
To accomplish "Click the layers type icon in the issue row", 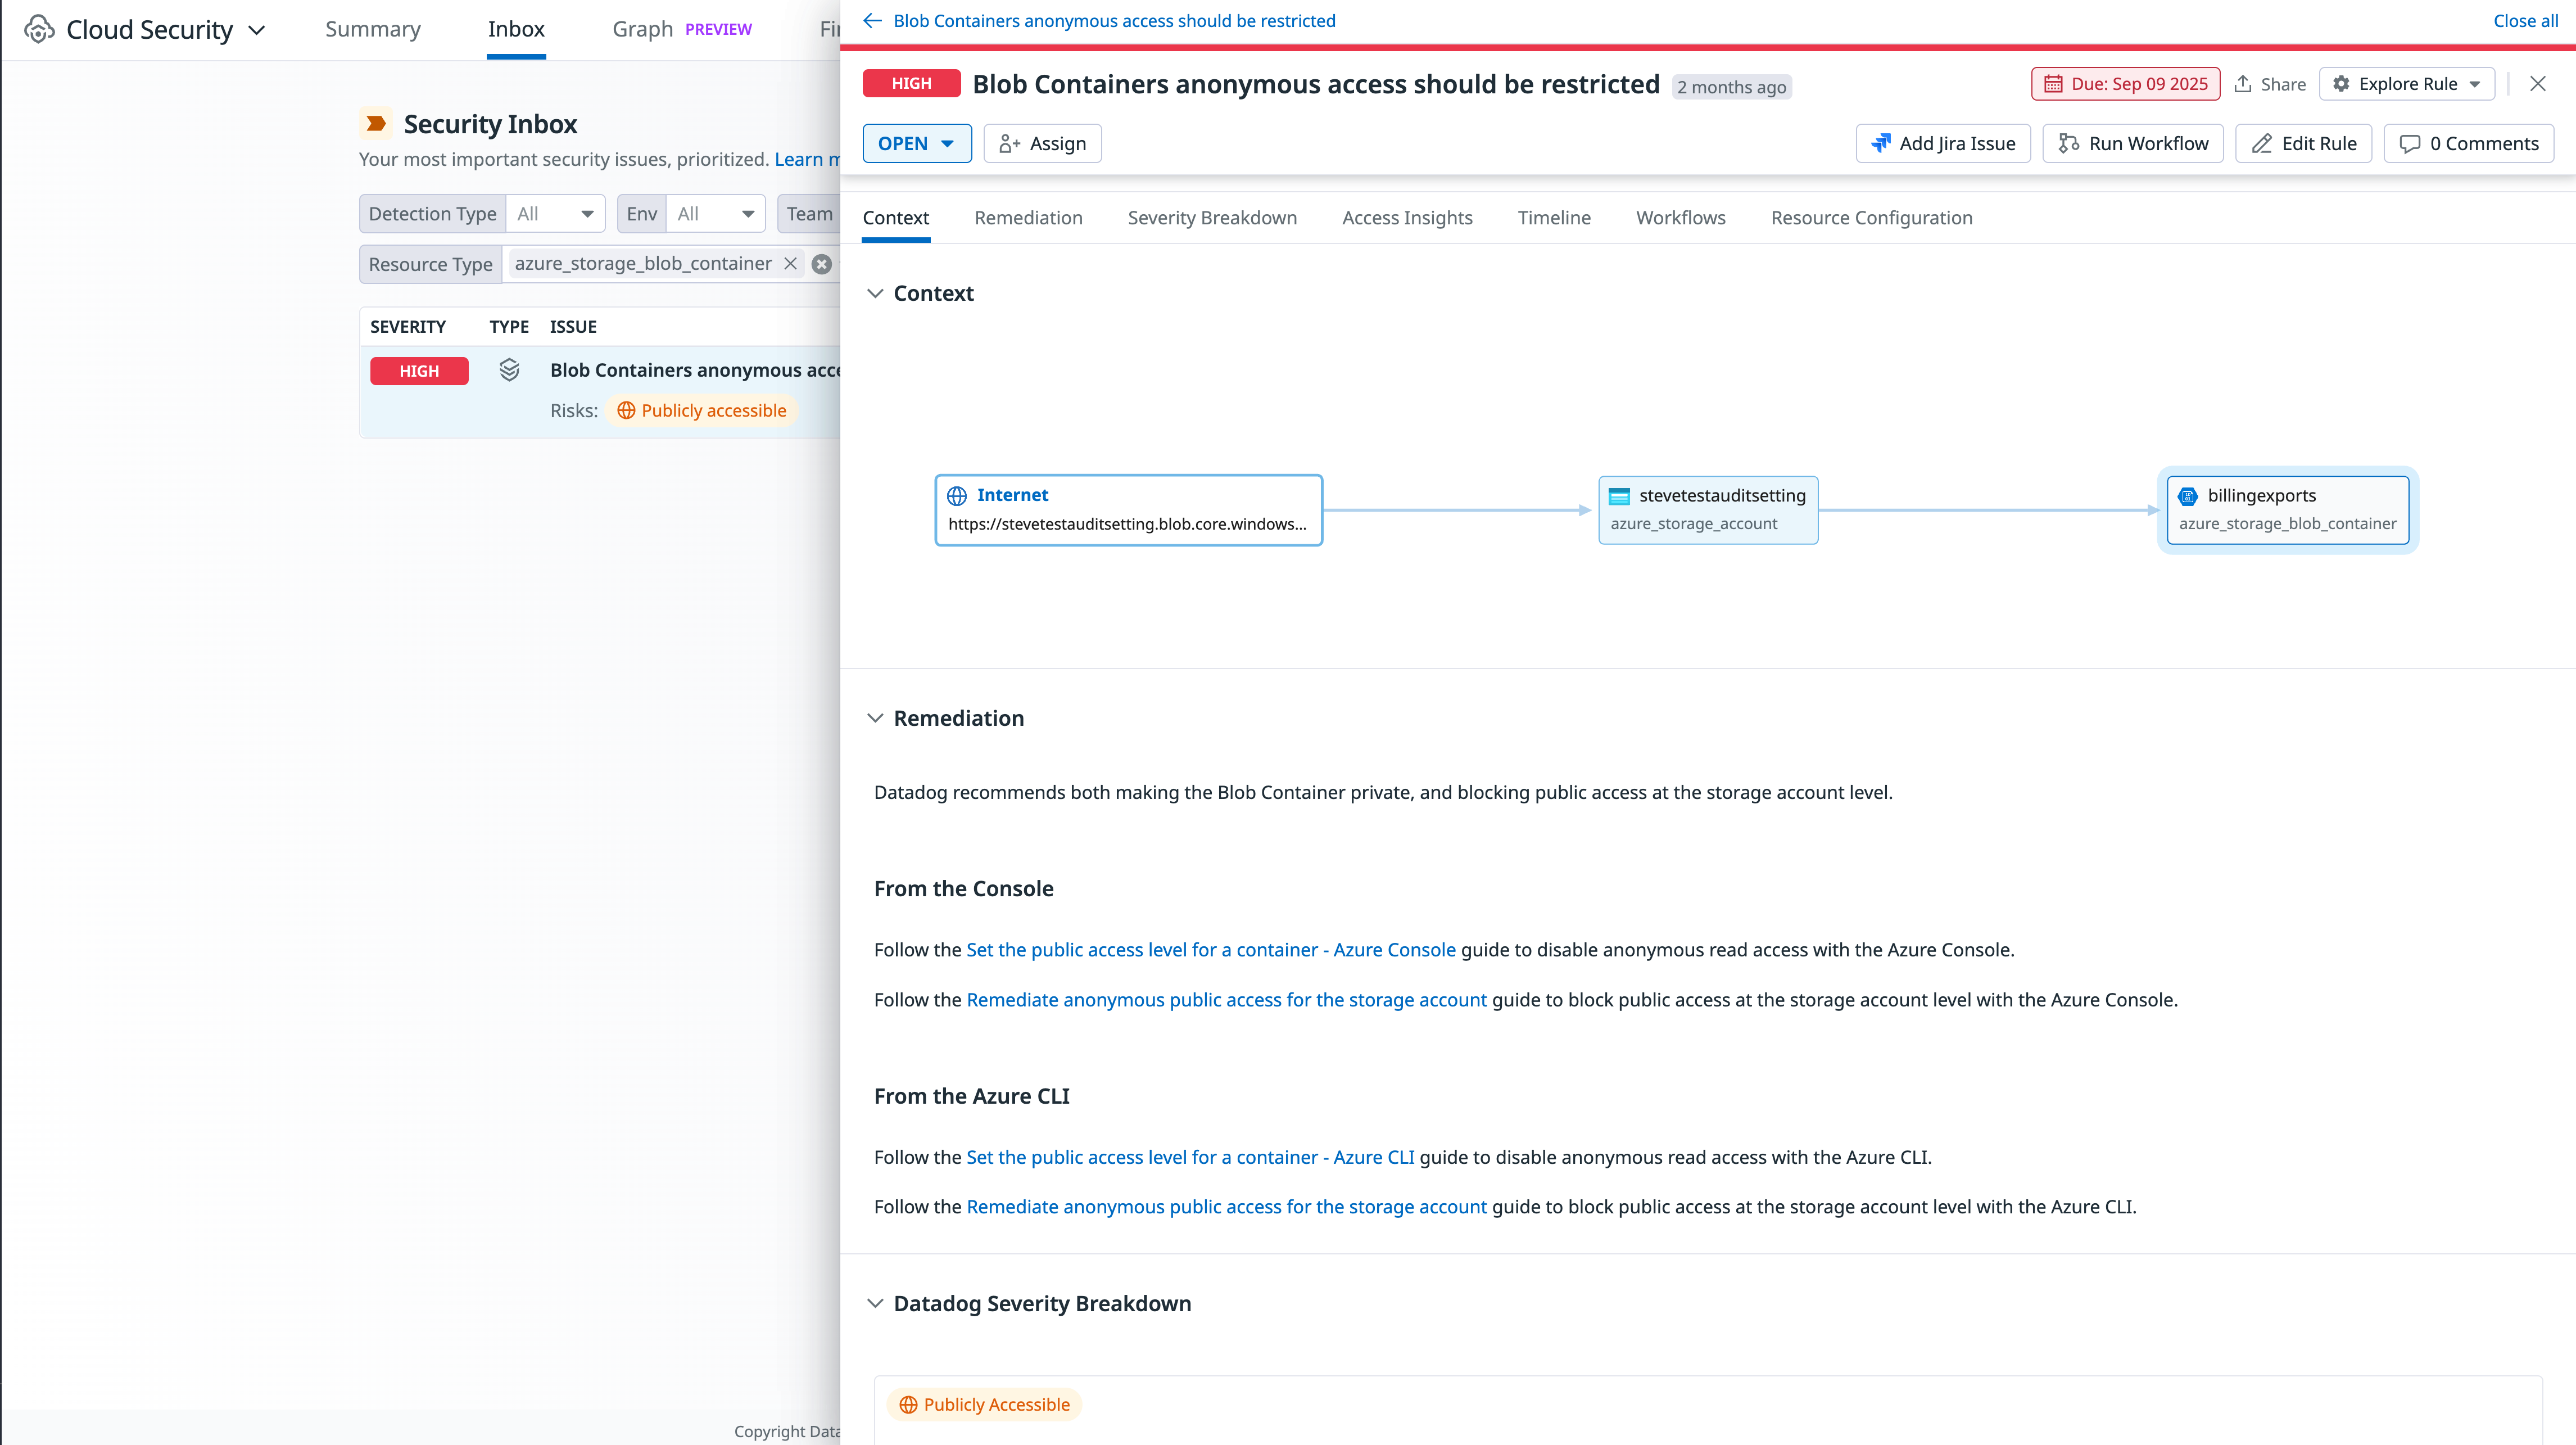I will coord(510,369).
